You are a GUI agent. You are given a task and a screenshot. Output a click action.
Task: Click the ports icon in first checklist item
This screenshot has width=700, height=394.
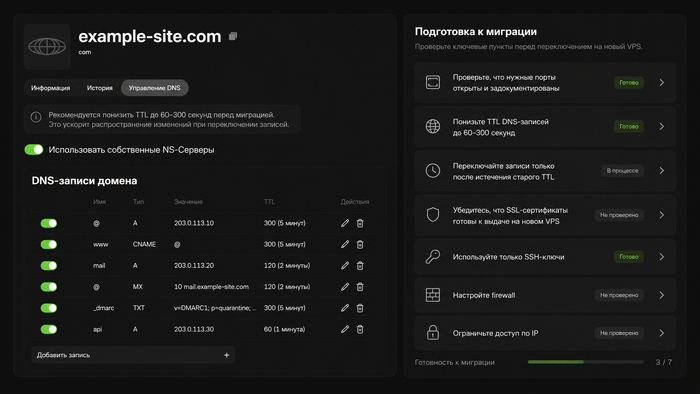point(433,83)
